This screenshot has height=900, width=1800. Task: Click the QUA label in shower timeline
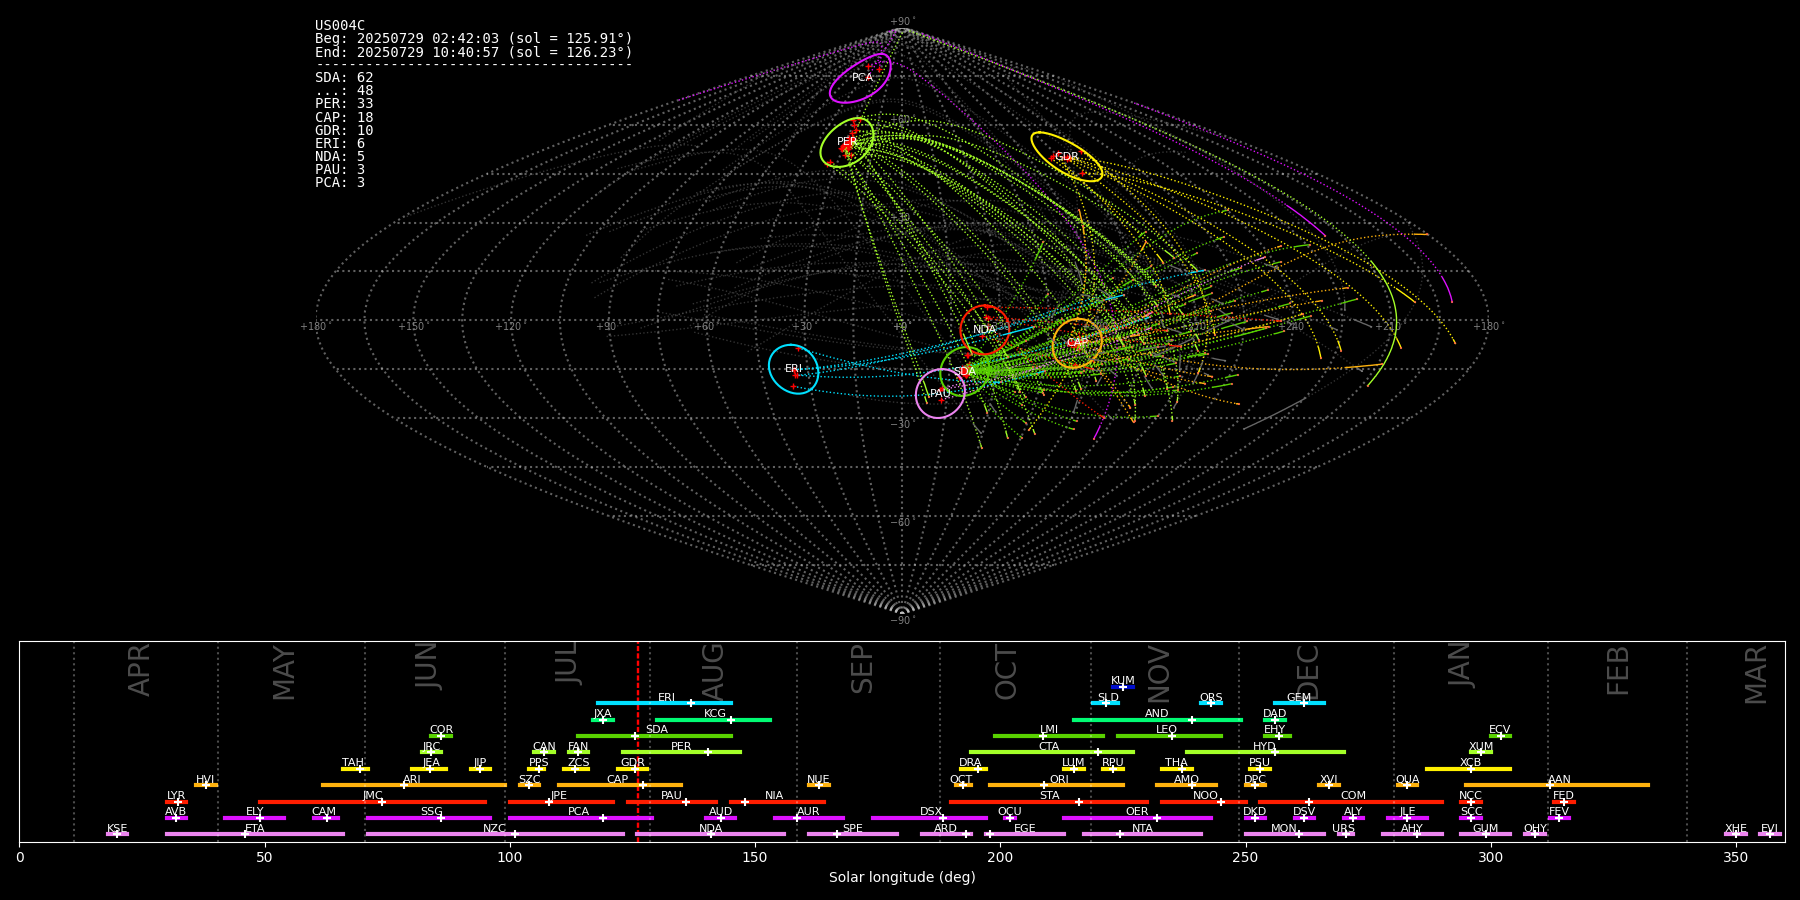(1407, 780)
